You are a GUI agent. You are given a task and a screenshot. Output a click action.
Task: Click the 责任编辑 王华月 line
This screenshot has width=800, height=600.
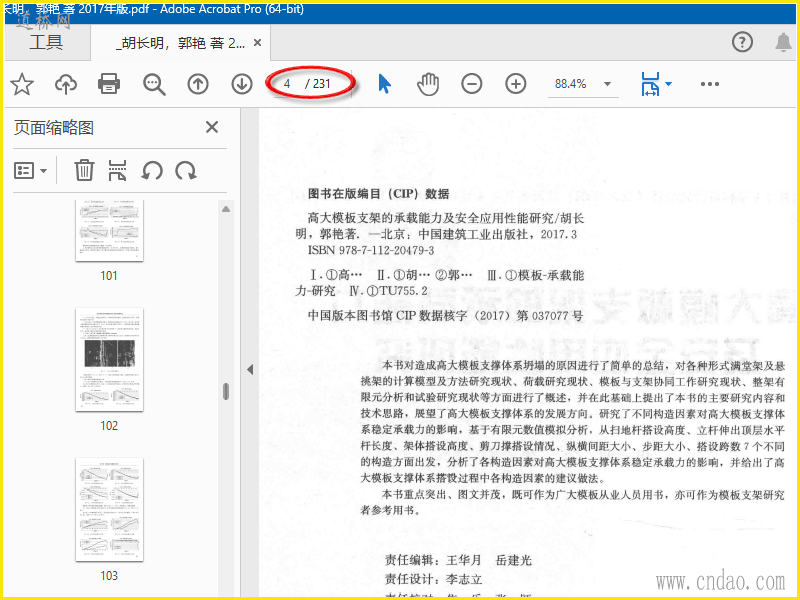click(x=458, y=560)
